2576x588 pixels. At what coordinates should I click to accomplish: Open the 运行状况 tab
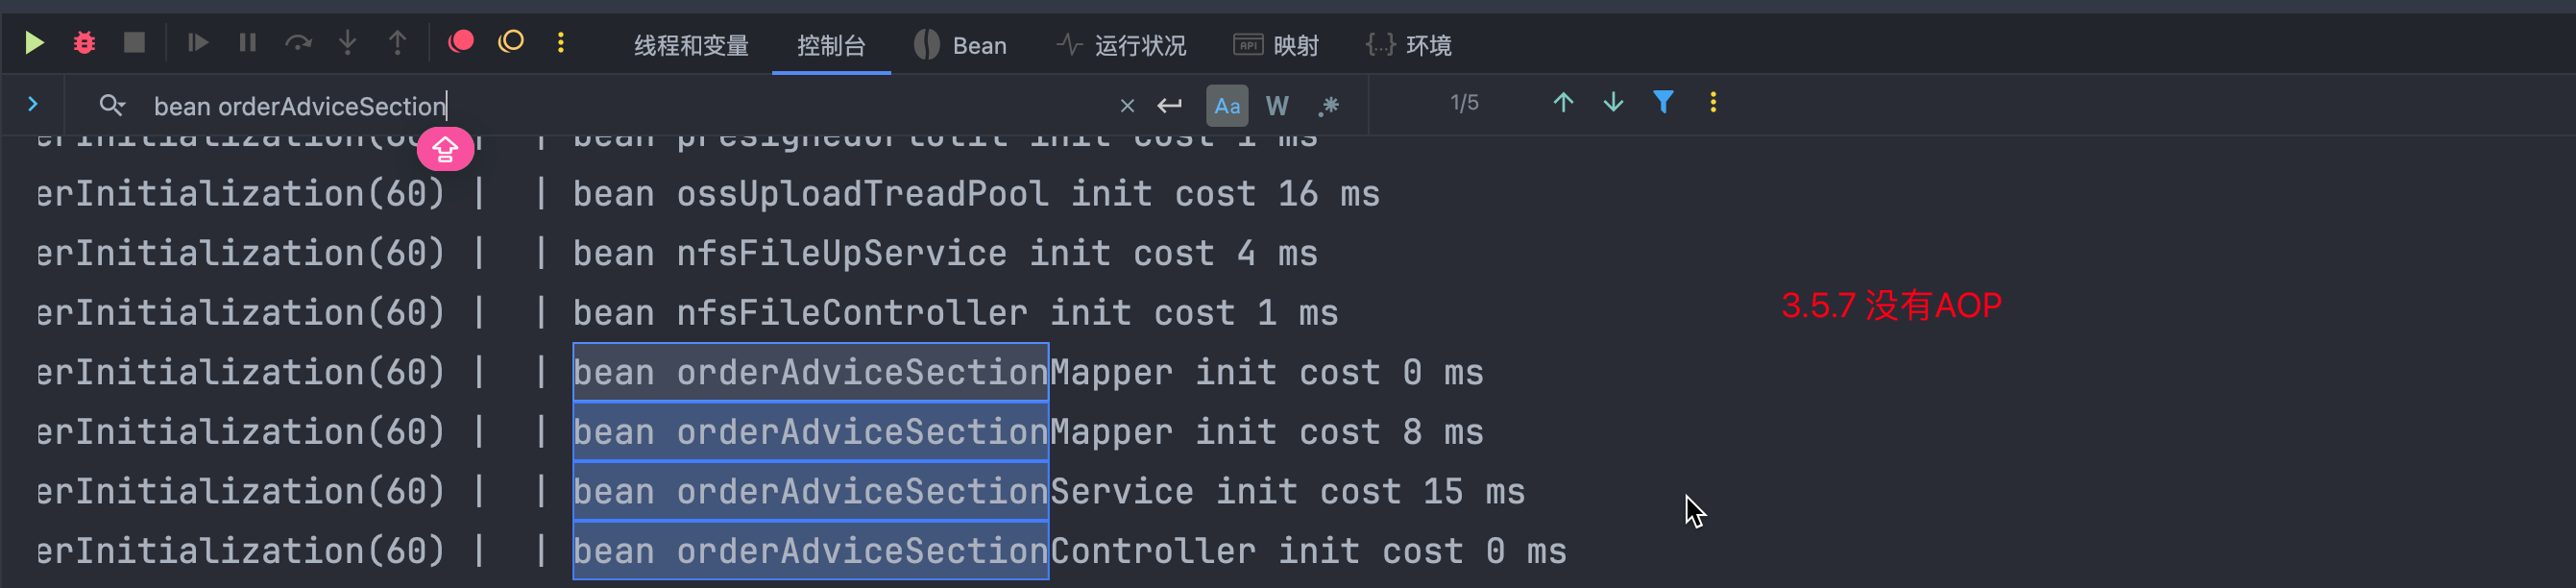tap(1121, 45)
